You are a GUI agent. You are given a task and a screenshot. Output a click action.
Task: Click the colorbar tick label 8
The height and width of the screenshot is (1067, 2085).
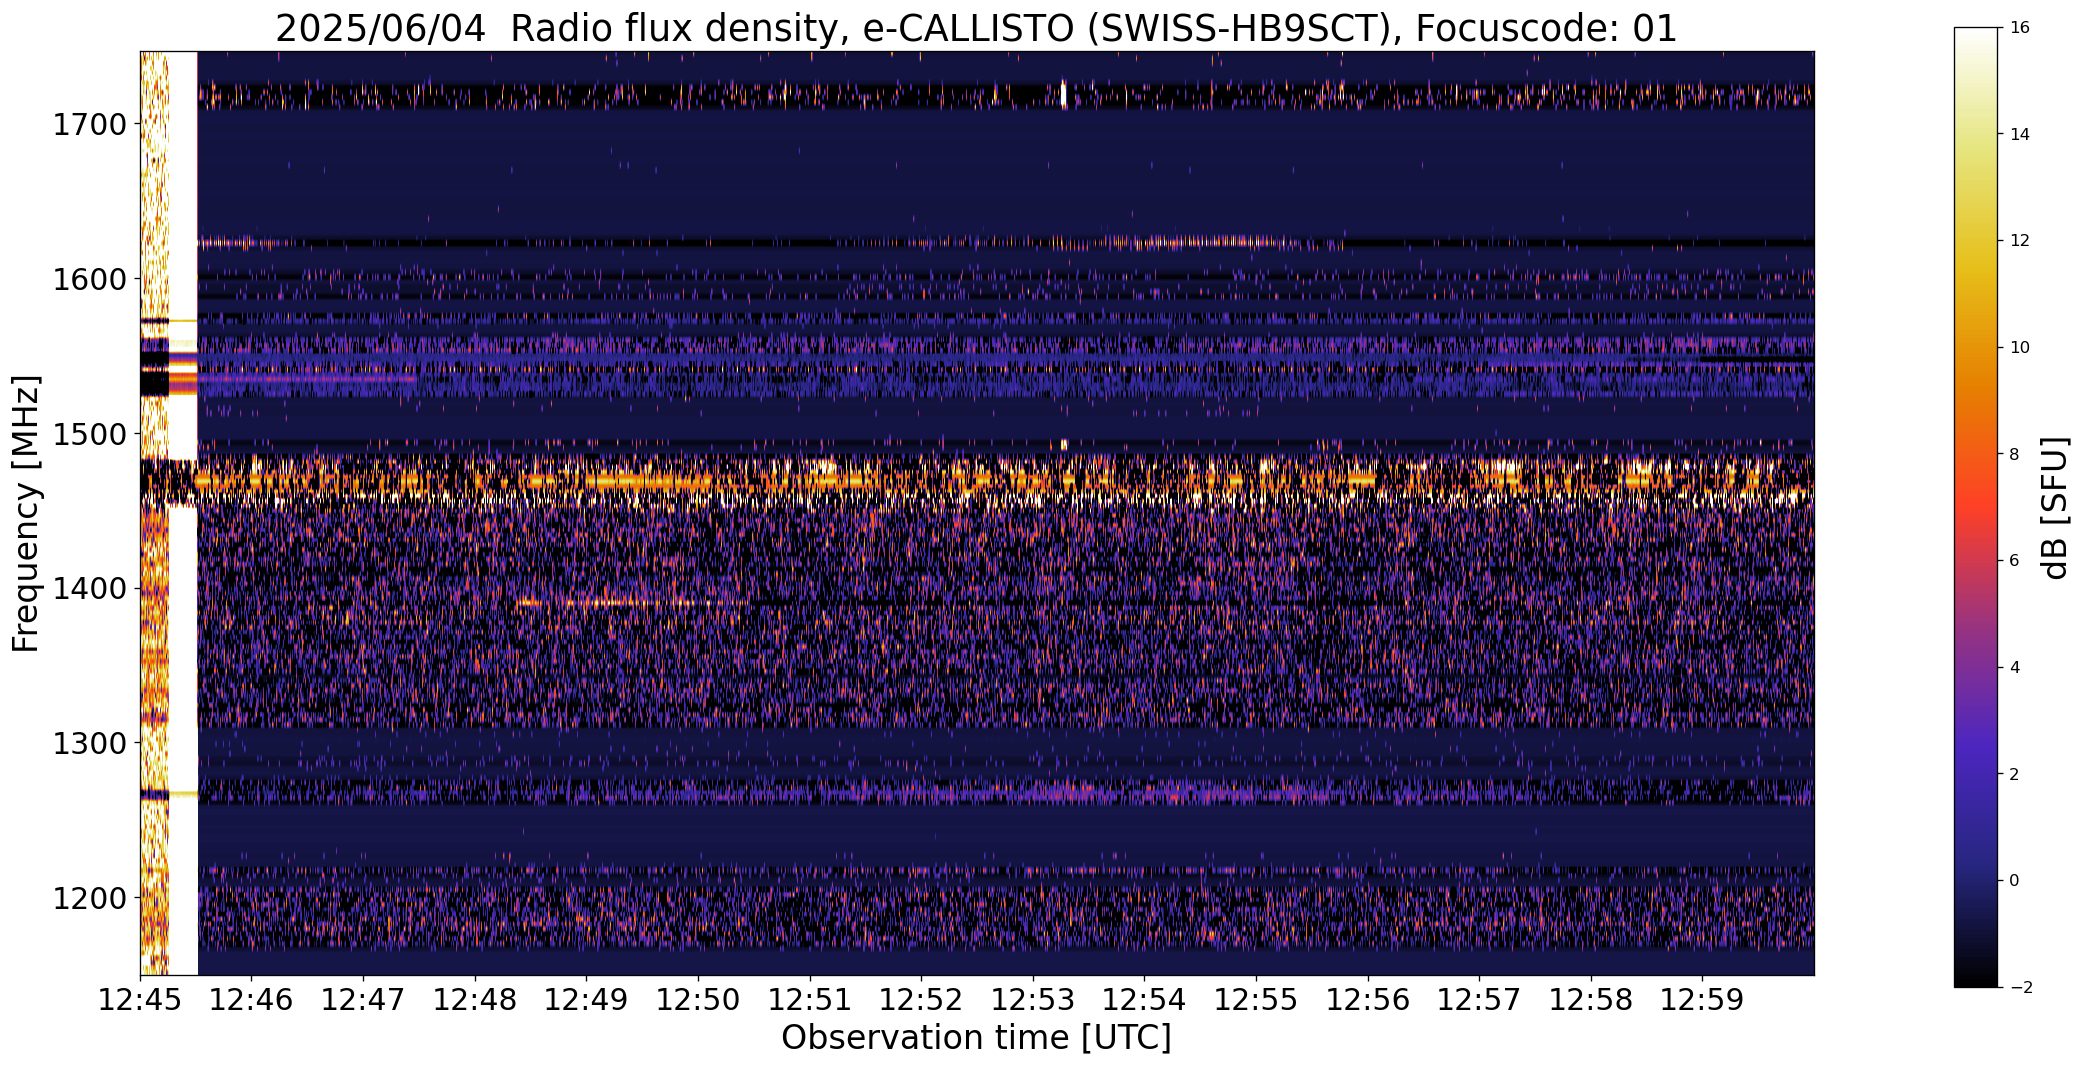click(2014, 454)
